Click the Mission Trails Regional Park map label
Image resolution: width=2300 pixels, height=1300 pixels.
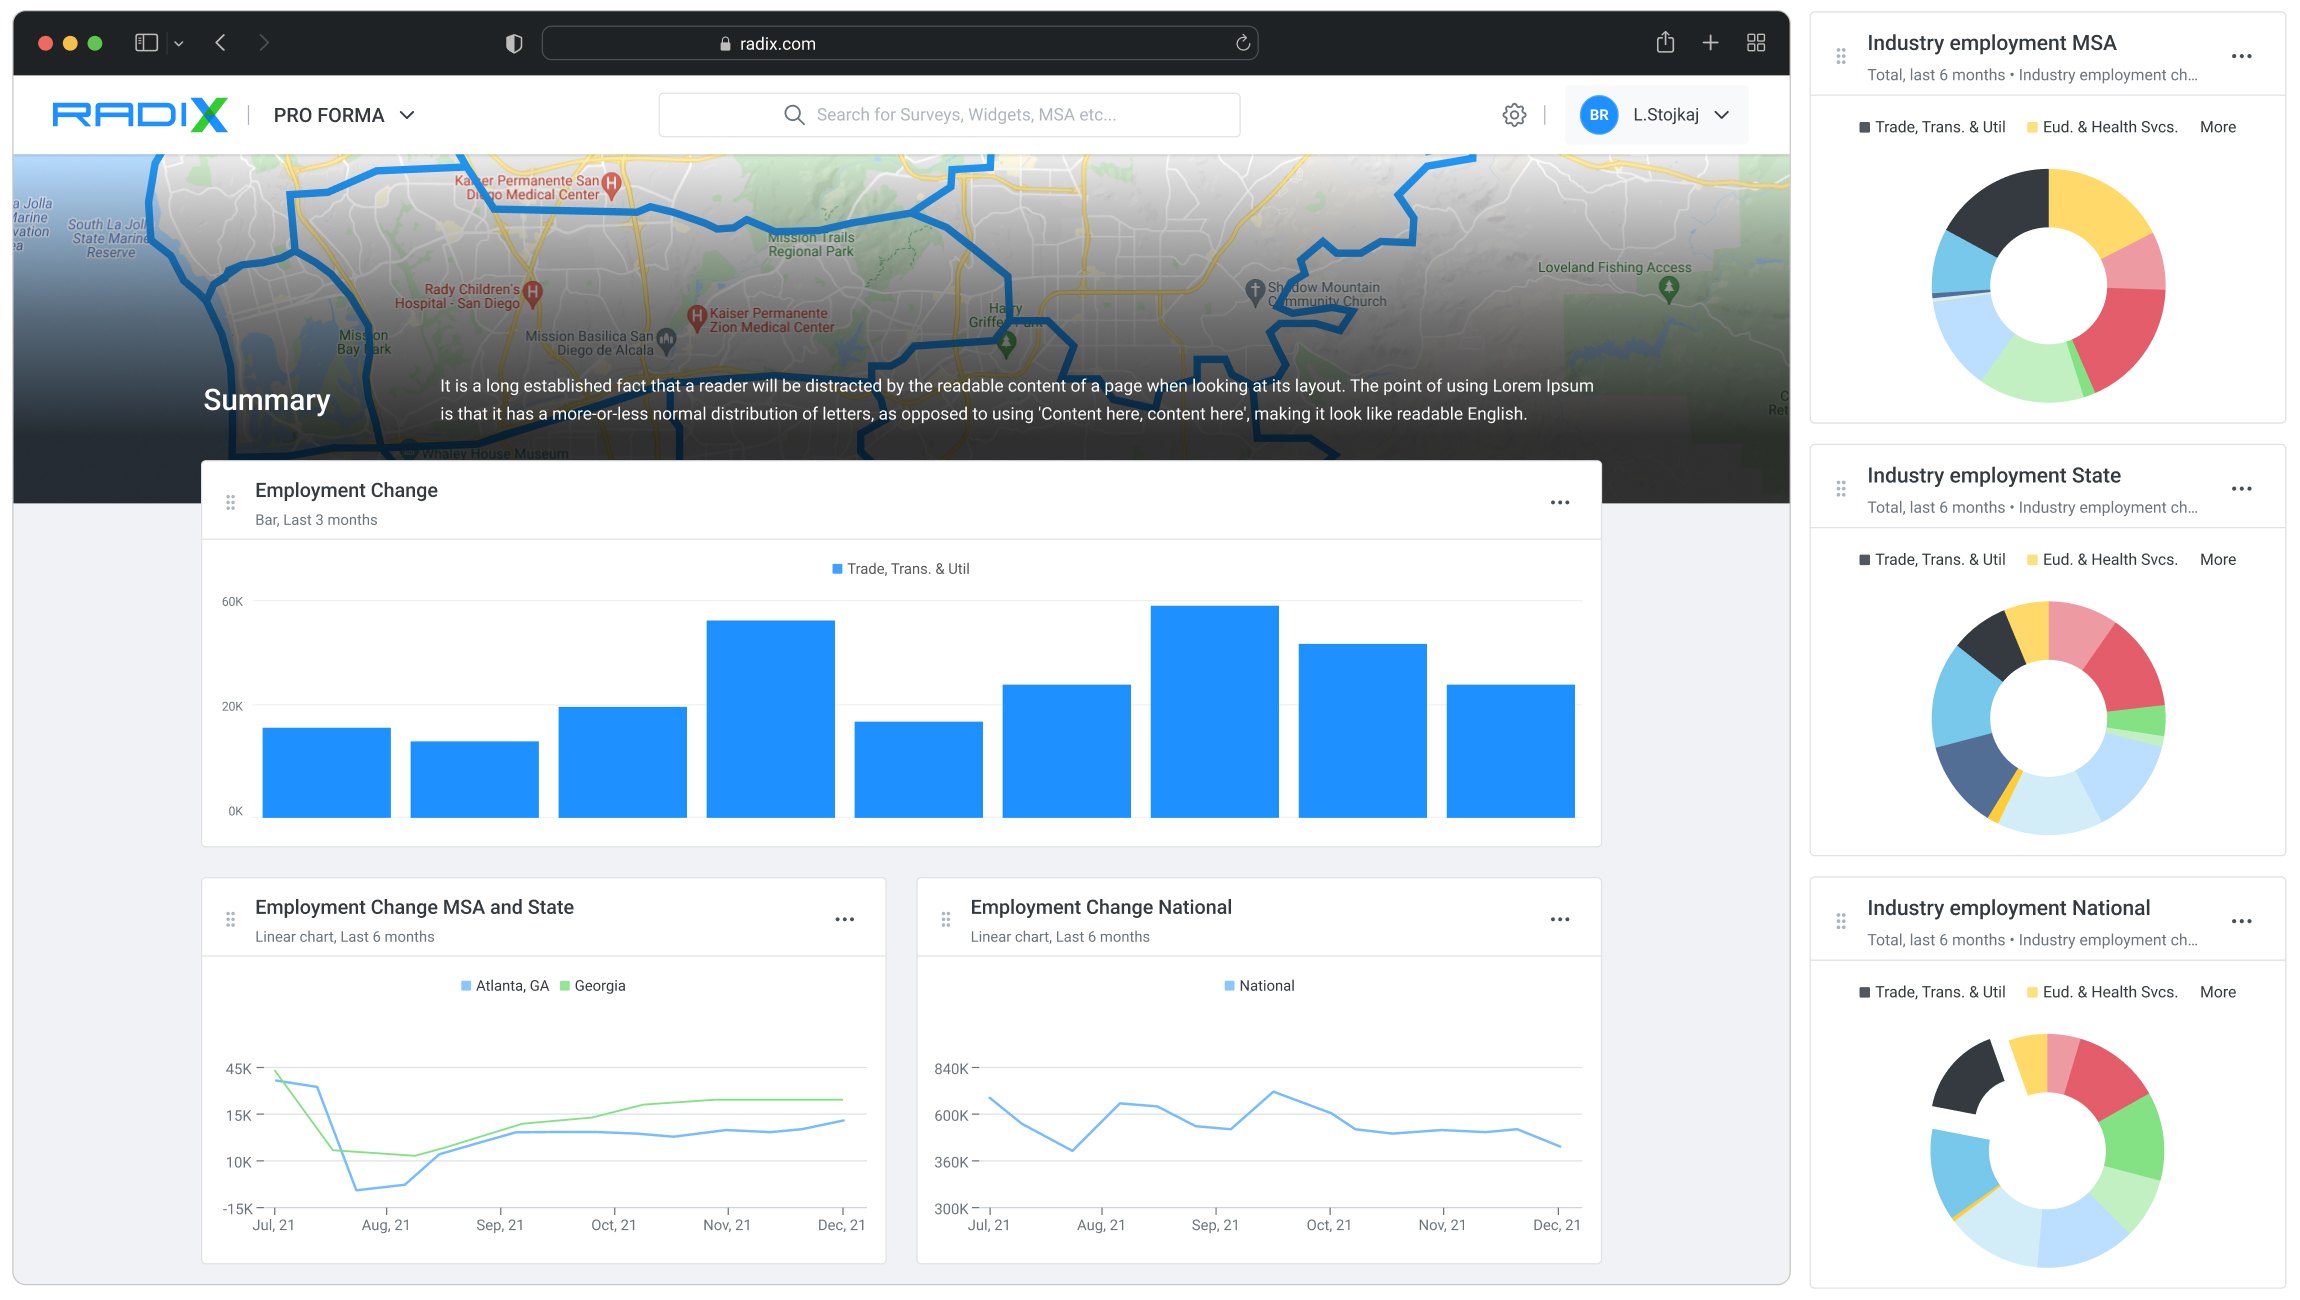pyautogui.click(x=811, y=245)
